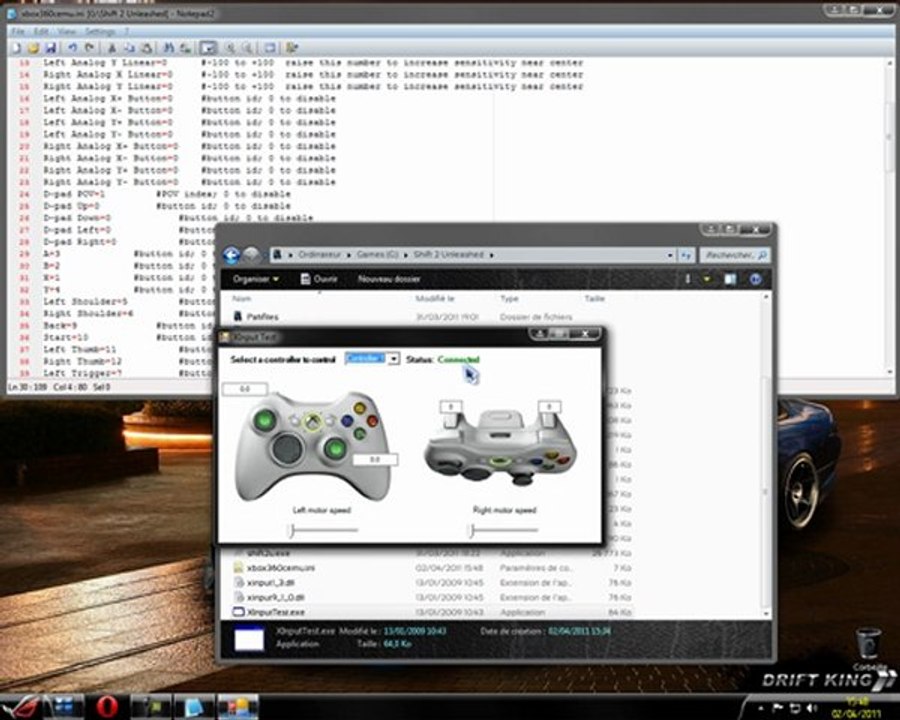Click the Explorer help icon

coord(755,279)
